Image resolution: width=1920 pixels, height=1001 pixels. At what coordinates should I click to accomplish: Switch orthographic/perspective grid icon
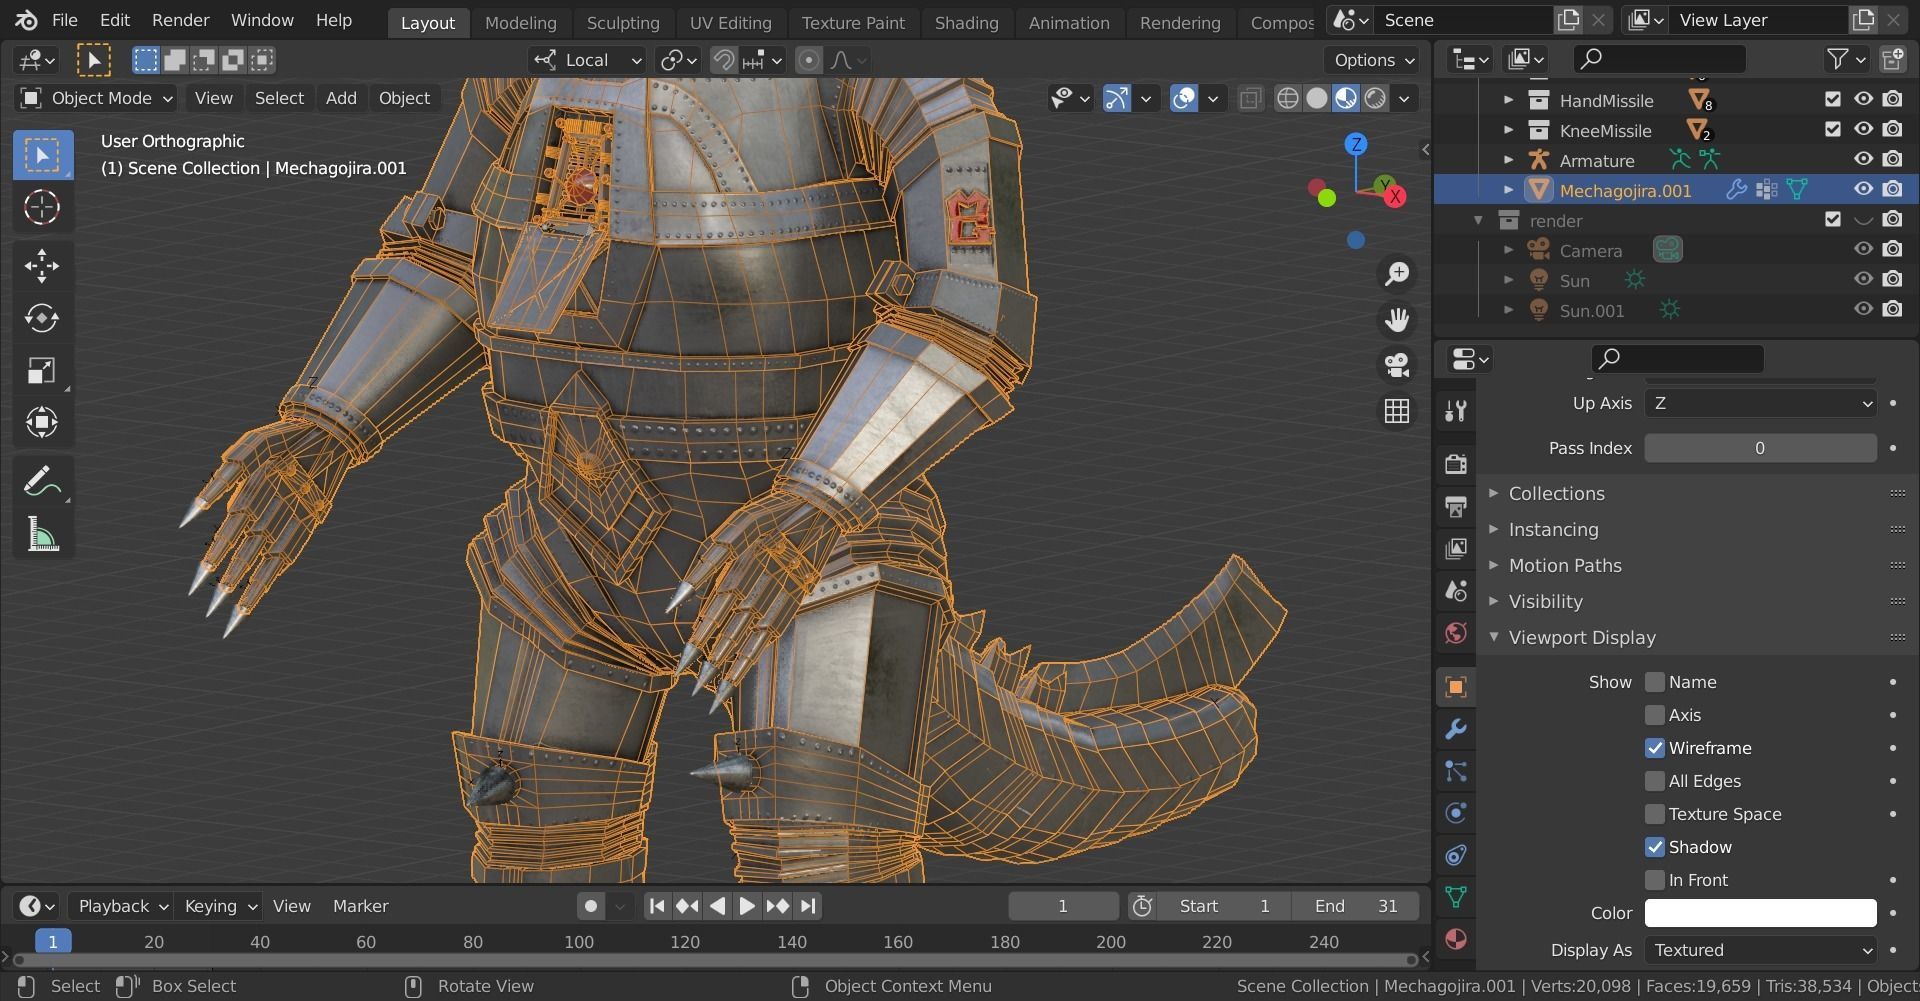tap(1397, 411)
